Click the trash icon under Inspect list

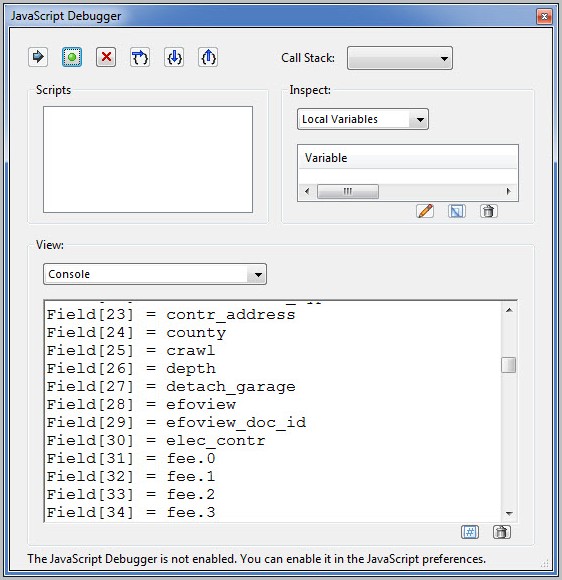pos(488,211)
